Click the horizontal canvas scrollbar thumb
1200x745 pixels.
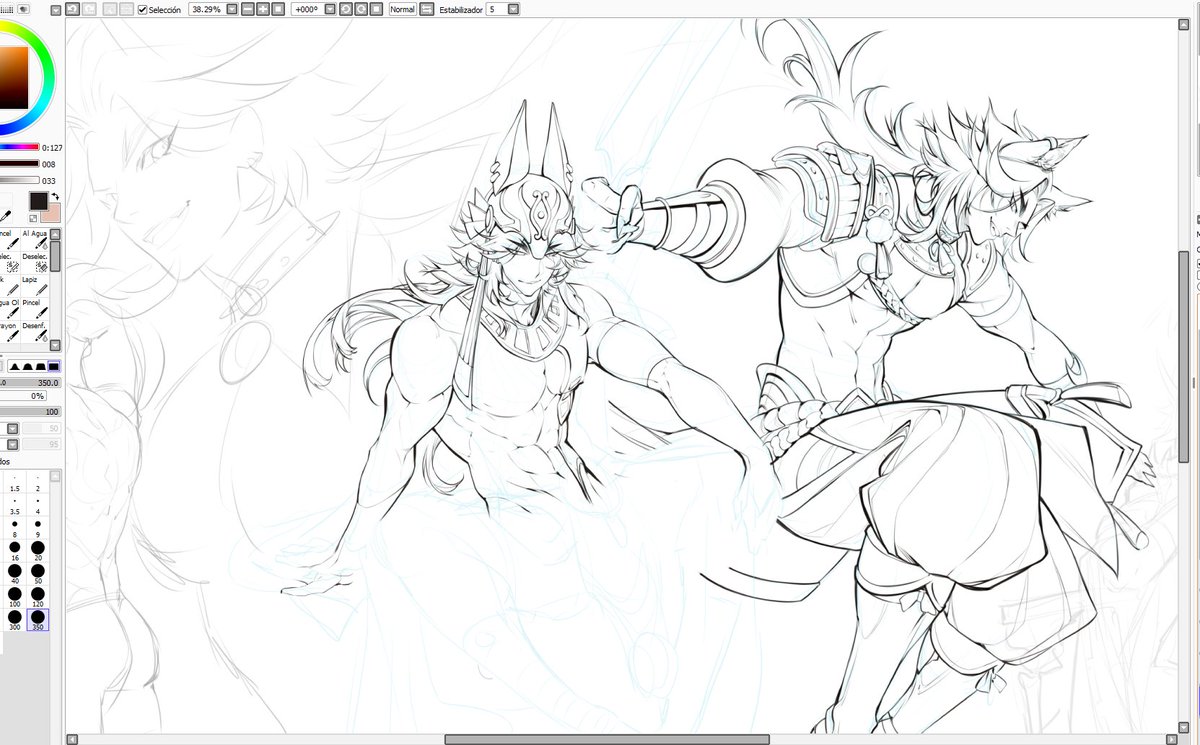(607, 739)
